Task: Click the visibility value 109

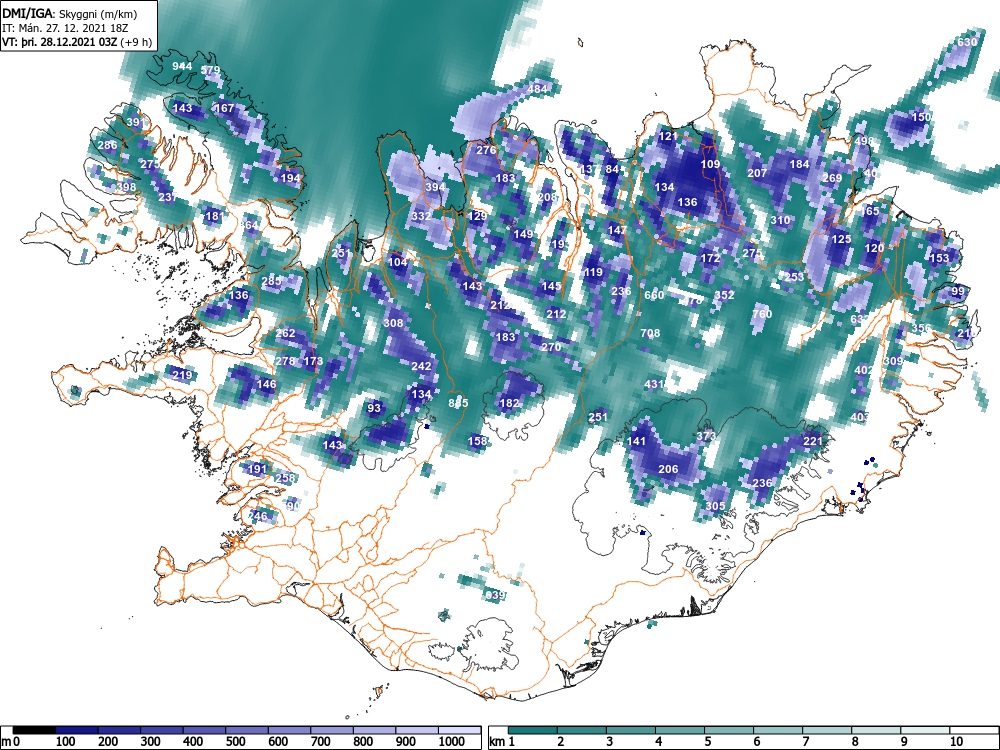Action: [710, 164]
